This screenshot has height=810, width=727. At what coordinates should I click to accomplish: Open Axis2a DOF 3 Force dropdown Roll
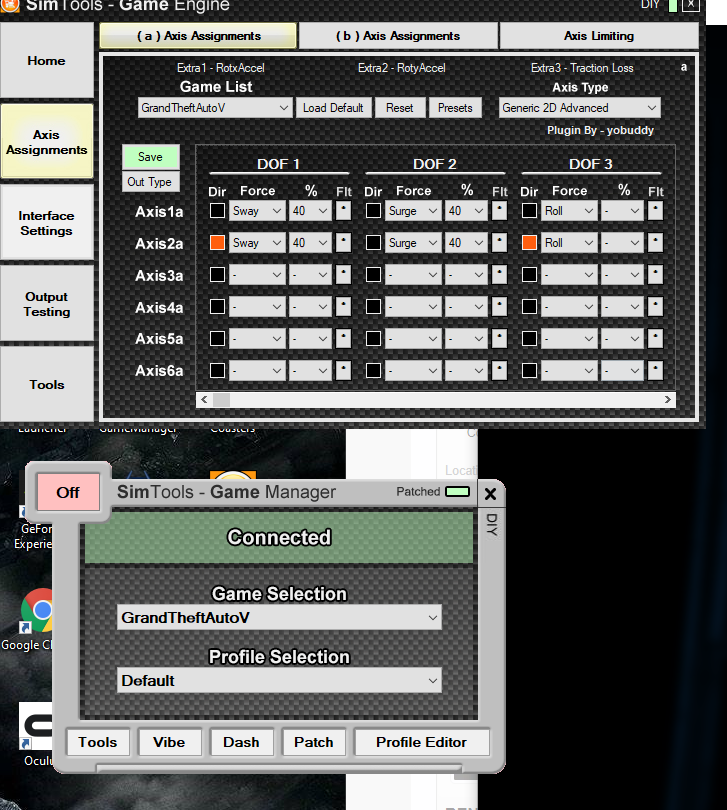click(x=569, y=243)
